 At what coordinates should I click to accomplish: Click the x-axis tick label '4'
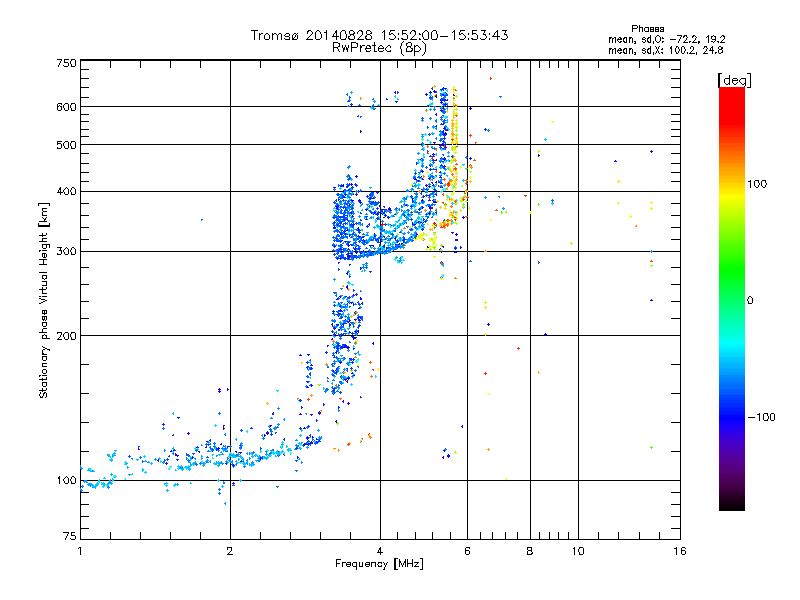[380, 551]
